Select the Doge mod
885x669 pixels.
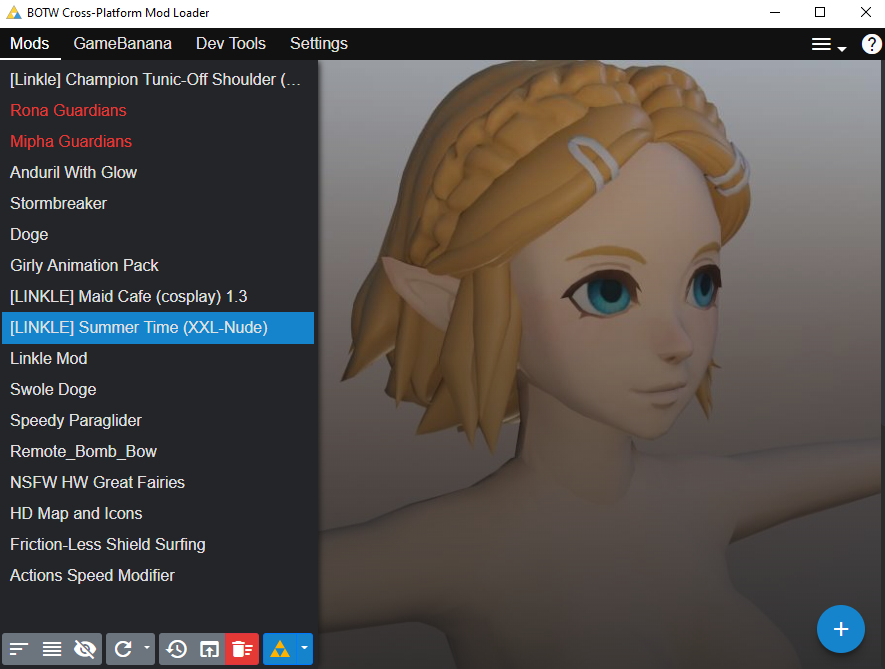(x=158, y=235)
